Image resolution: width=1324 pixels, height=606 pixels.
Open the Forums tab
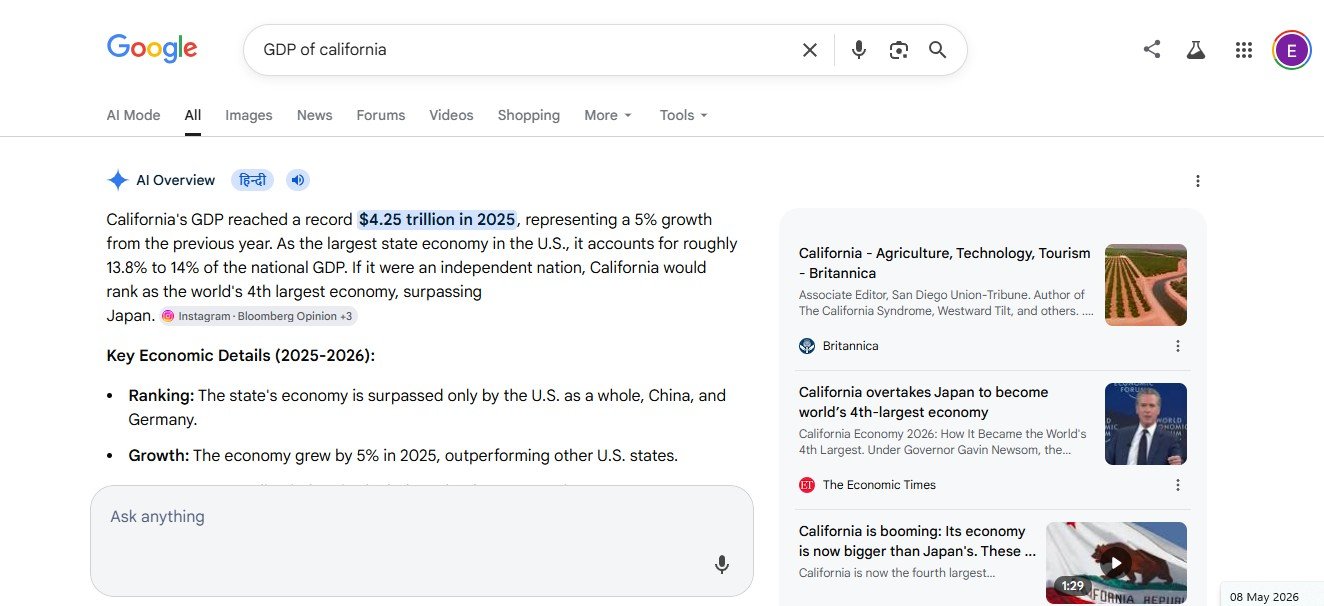click(381, 115)
